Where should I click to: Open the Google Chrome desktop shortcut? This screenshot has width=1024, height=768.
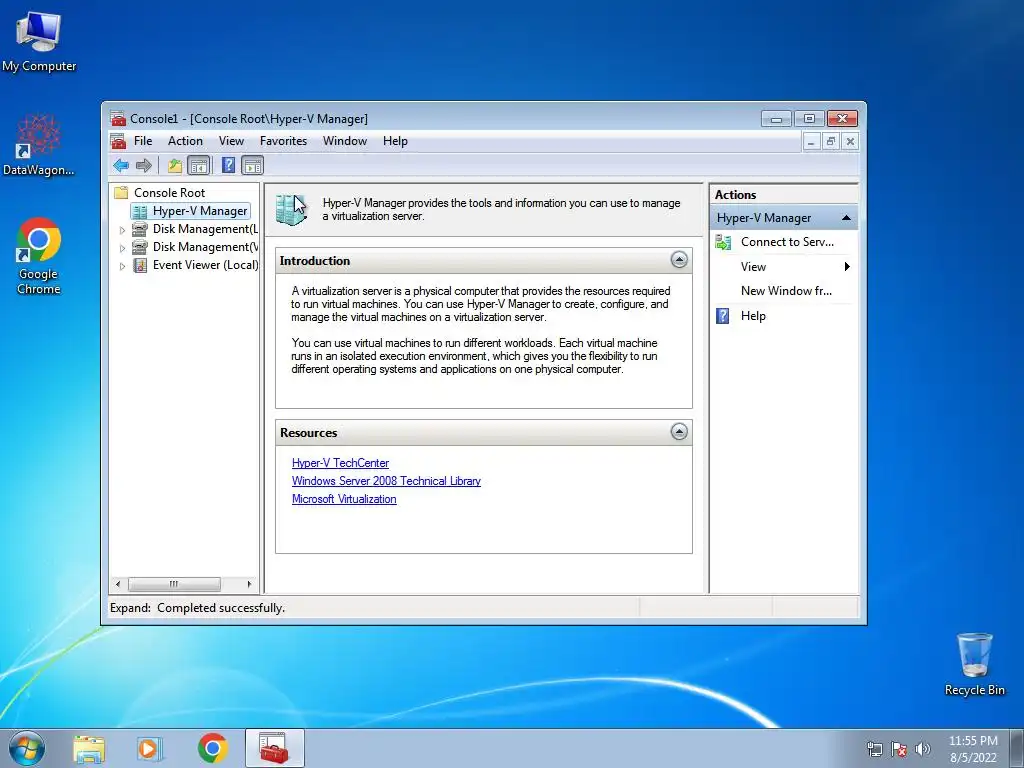[39, 256]
